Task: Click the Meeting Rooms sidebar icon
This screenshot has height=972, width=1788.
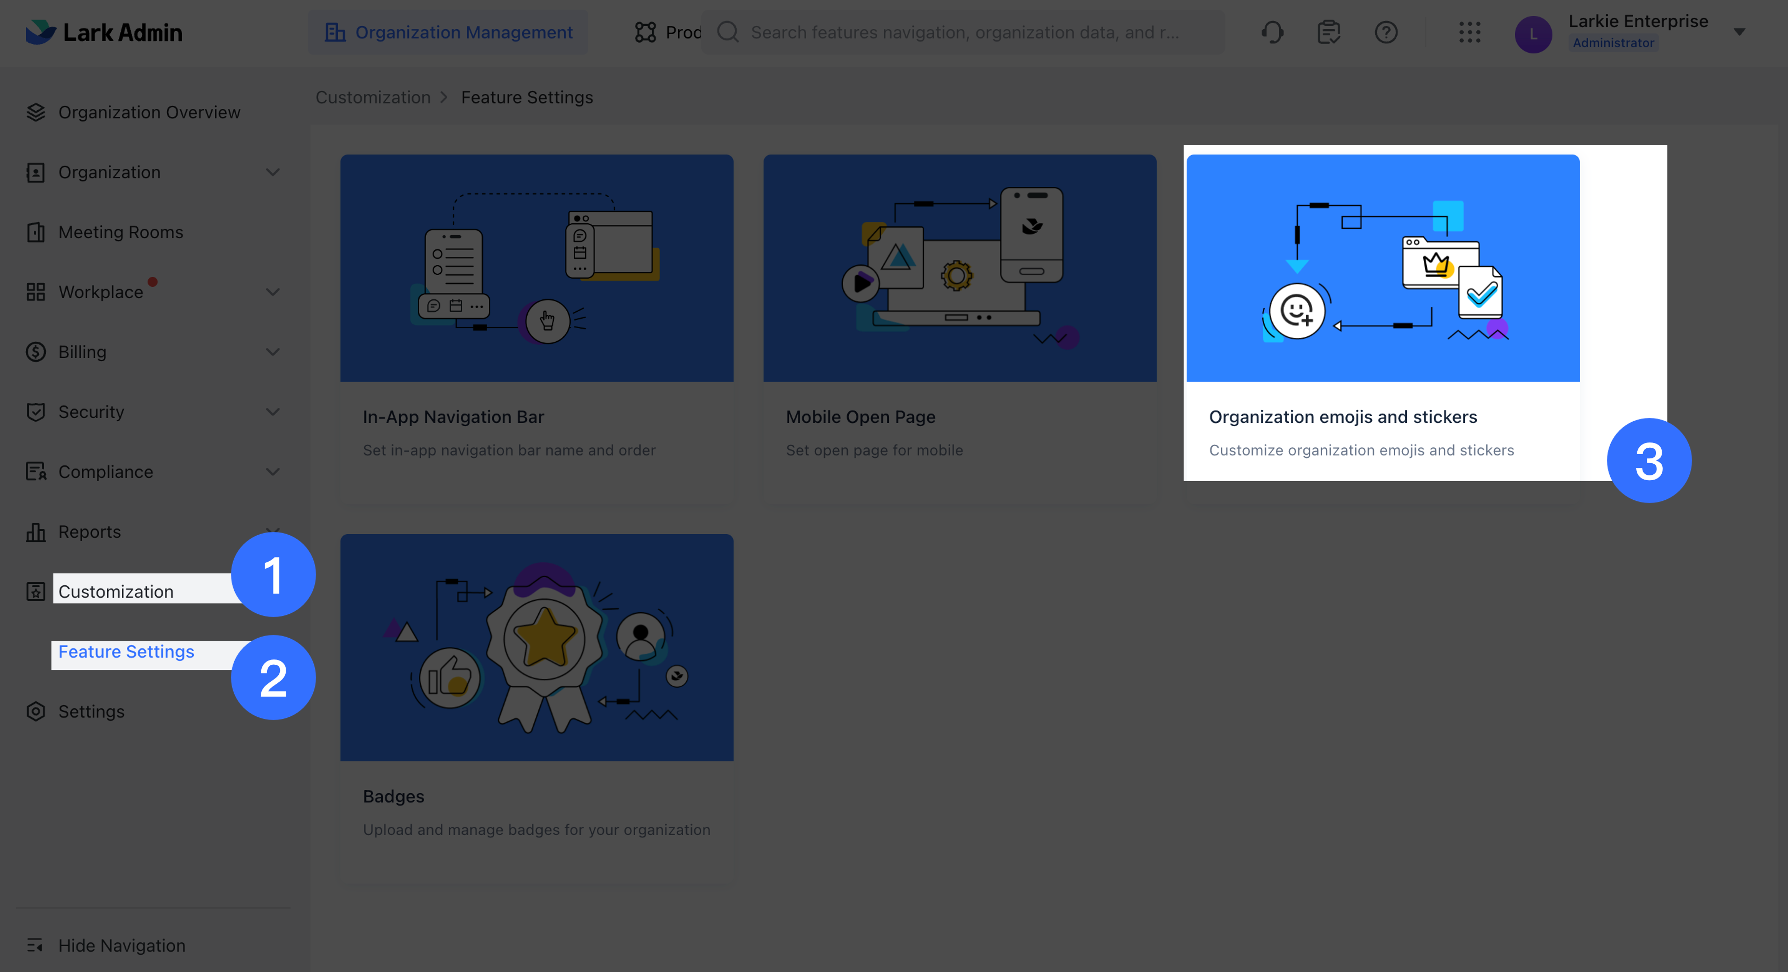Action: pos(35,231)
